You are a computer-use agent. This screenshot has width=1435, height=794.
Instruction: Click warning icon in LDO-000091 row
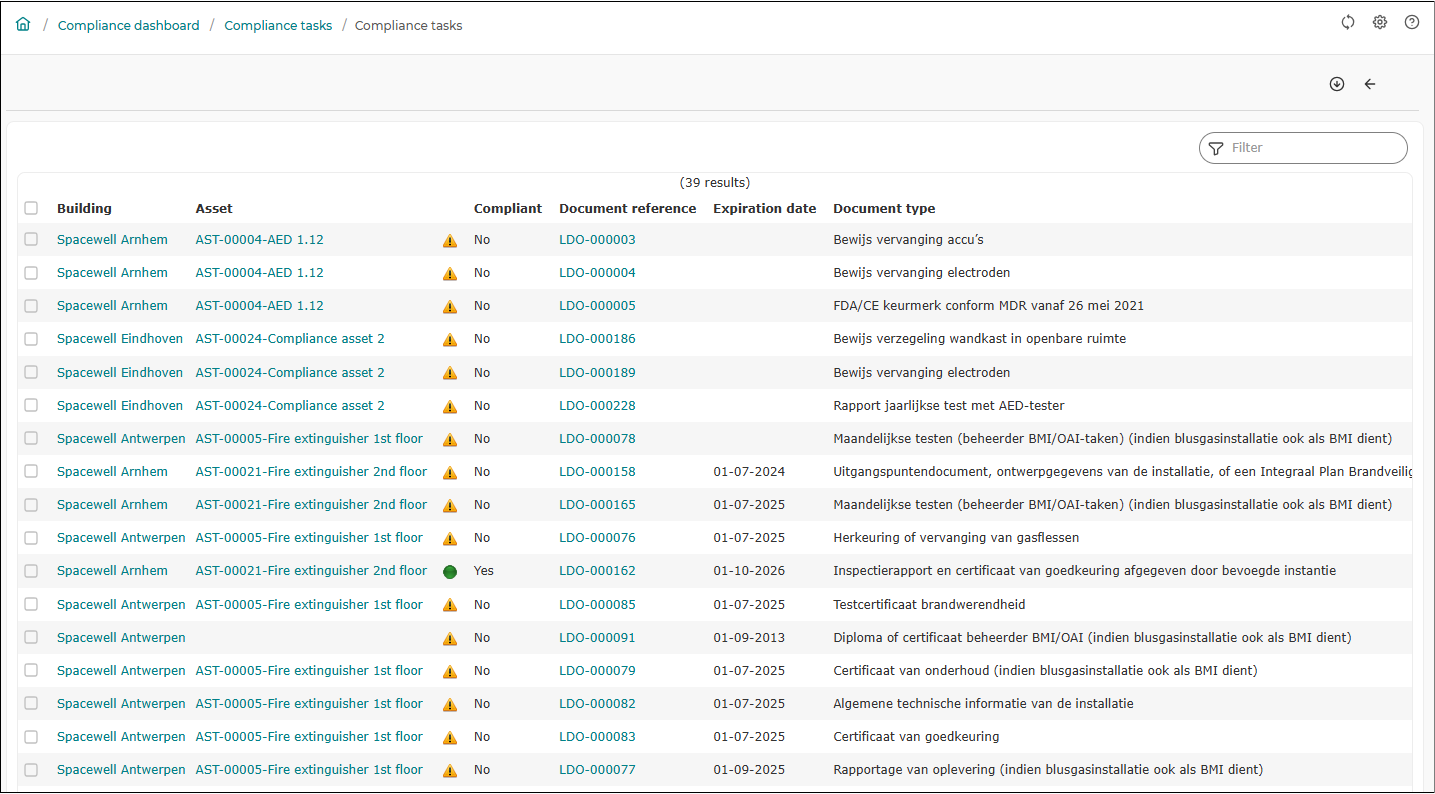point(450,638)
